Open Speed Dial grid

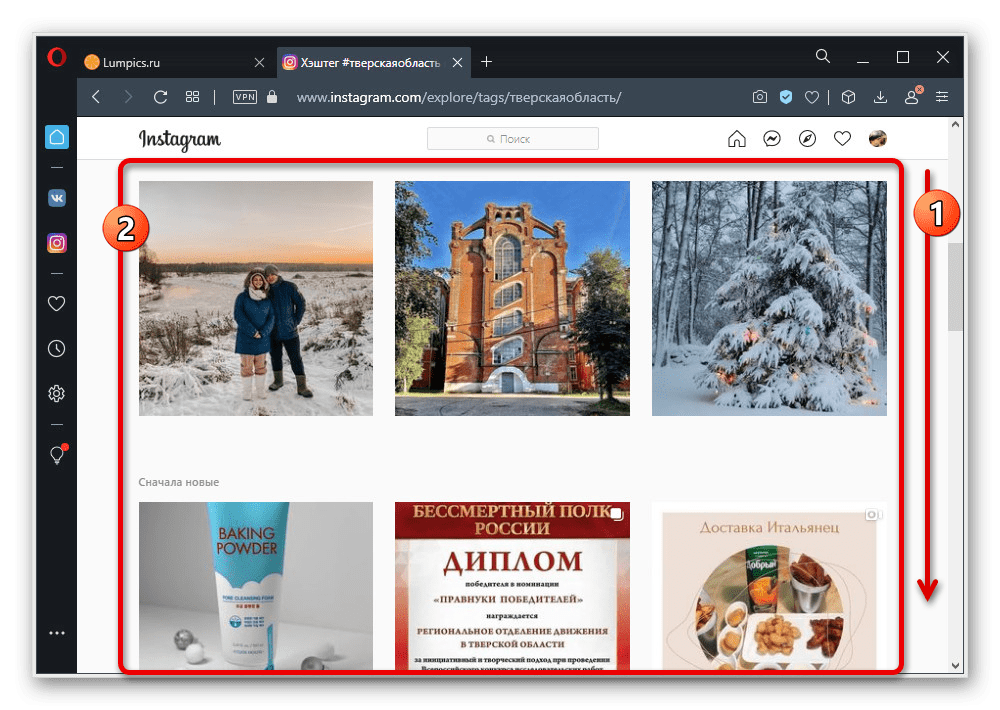point(193,97)
